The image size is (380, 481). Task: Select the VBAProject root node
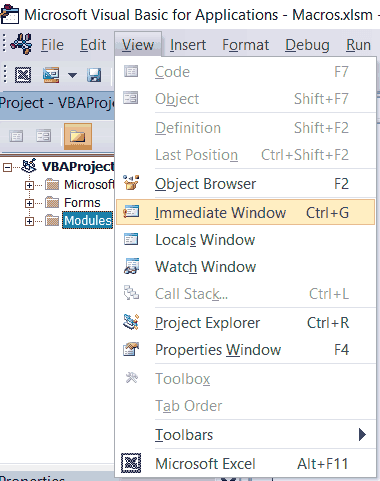[x=78, y=167]
